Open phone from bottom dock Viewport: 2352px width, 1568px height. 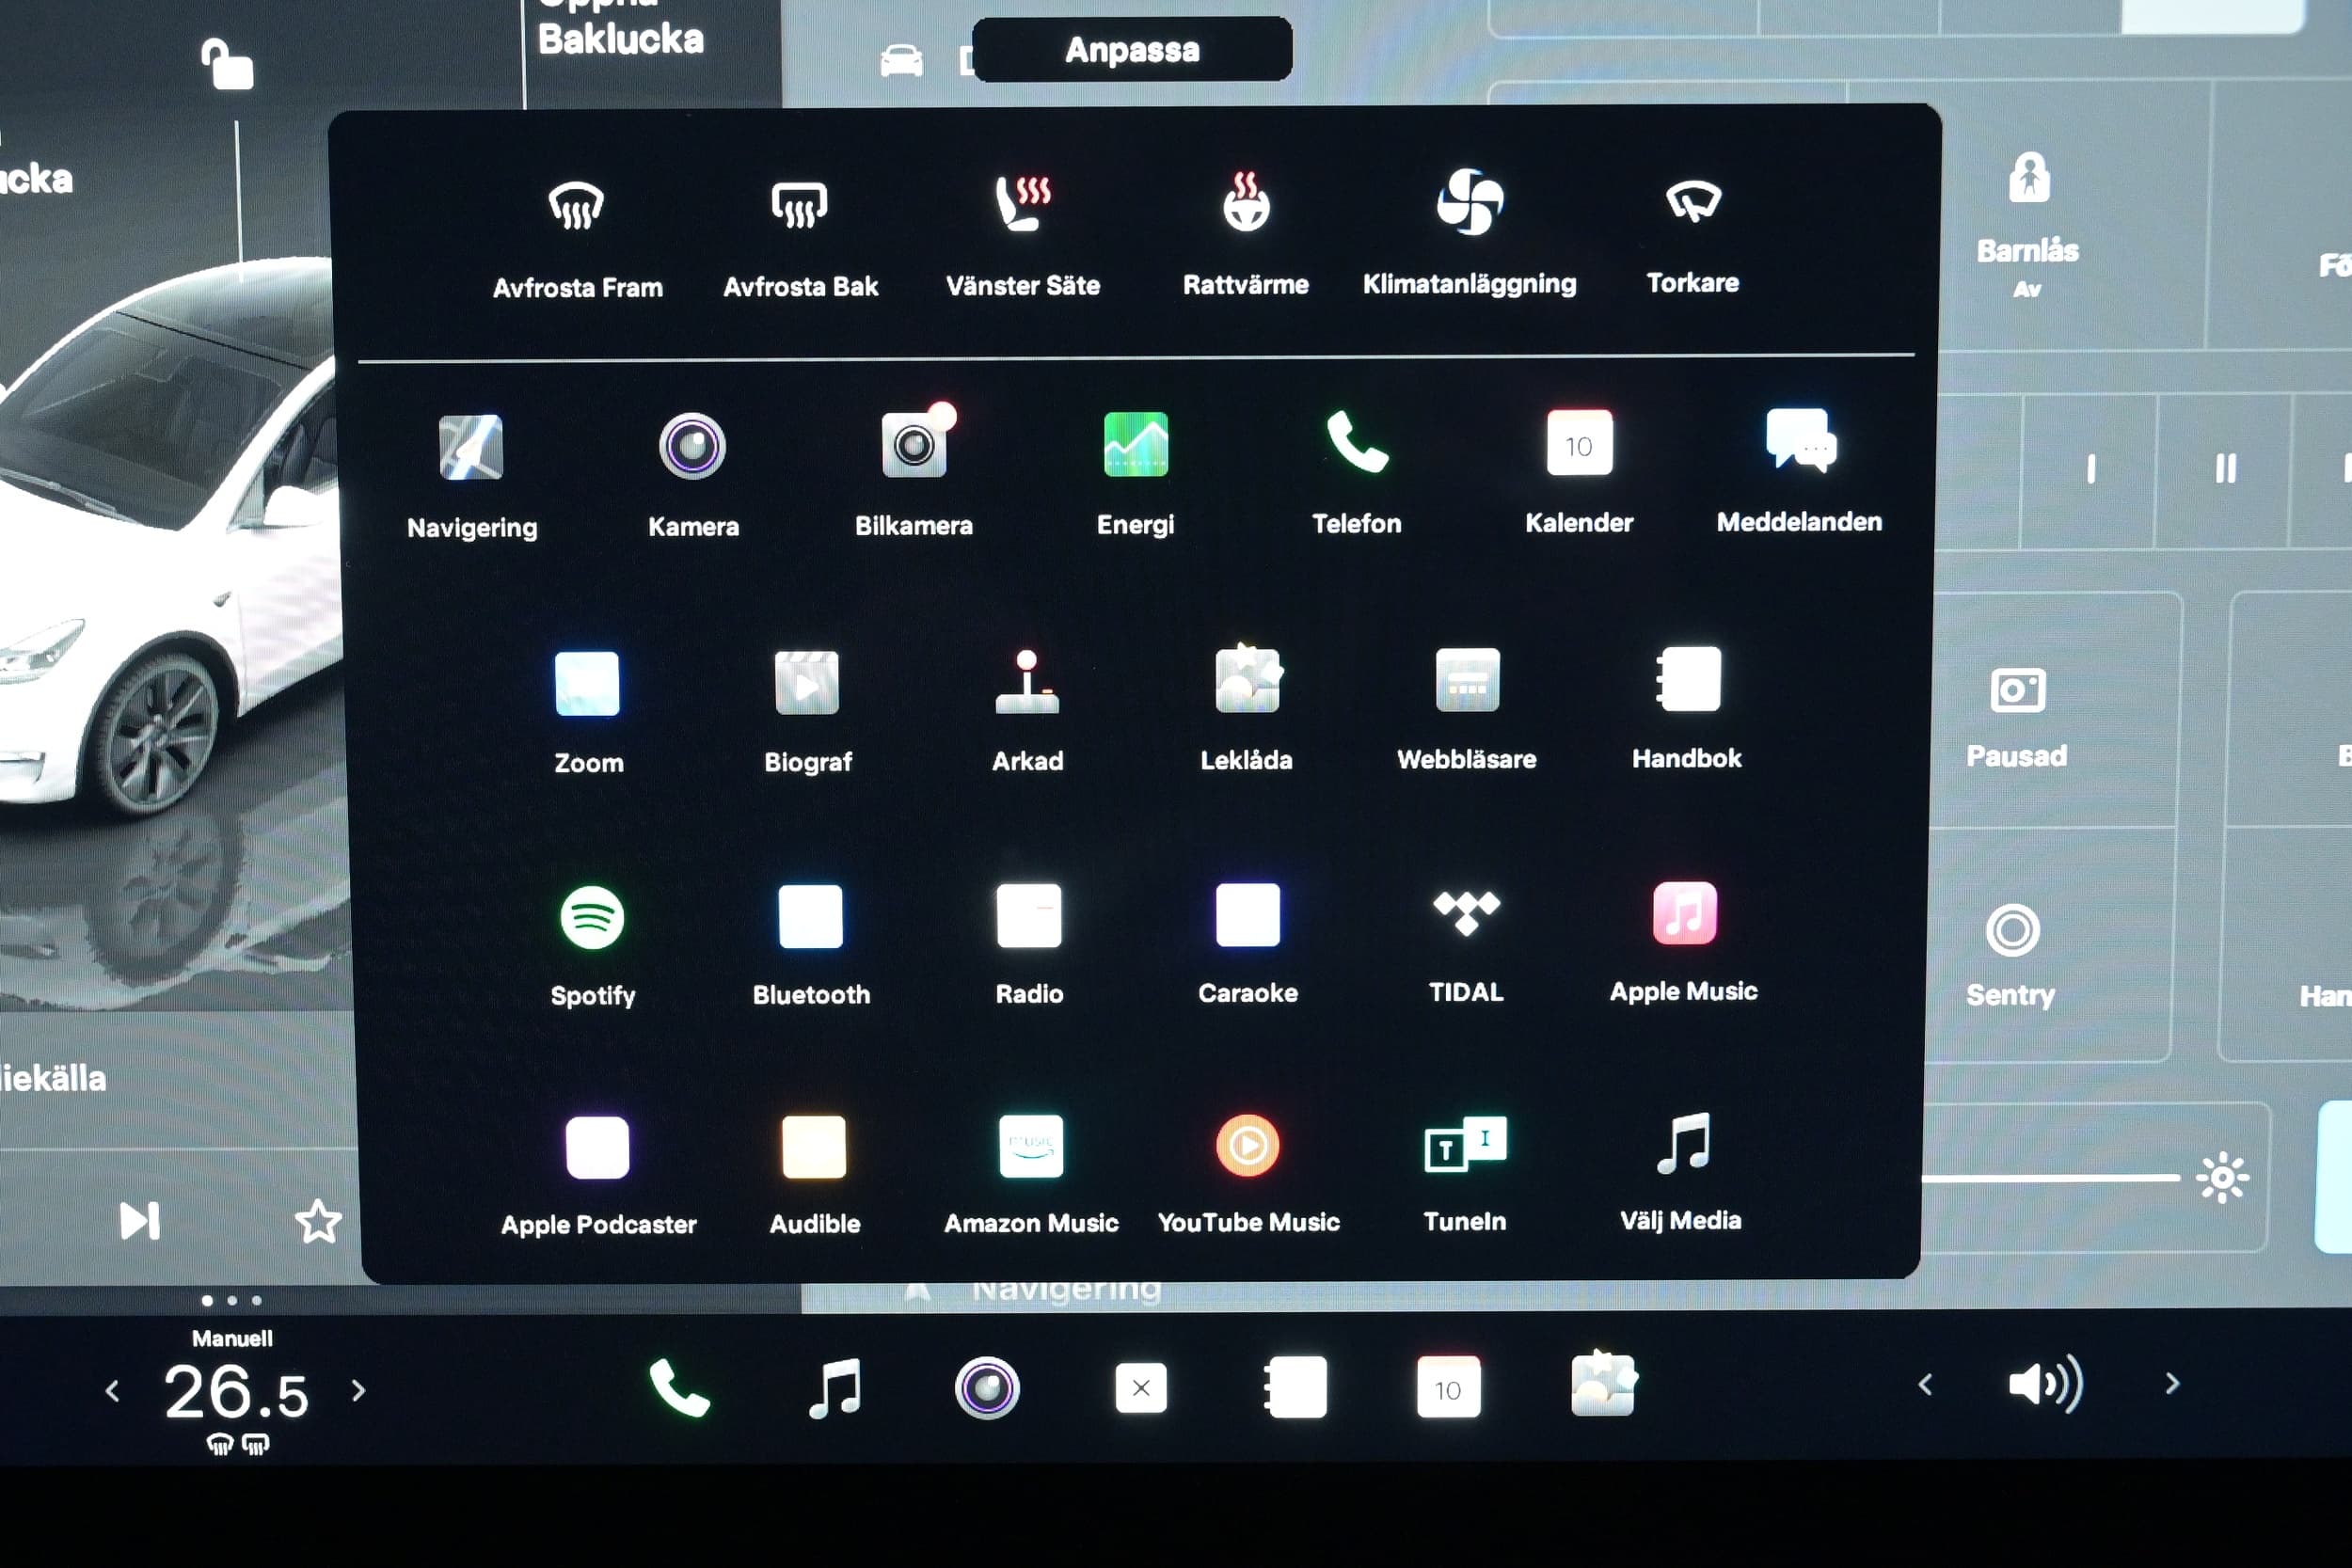tap(680, 1388)
